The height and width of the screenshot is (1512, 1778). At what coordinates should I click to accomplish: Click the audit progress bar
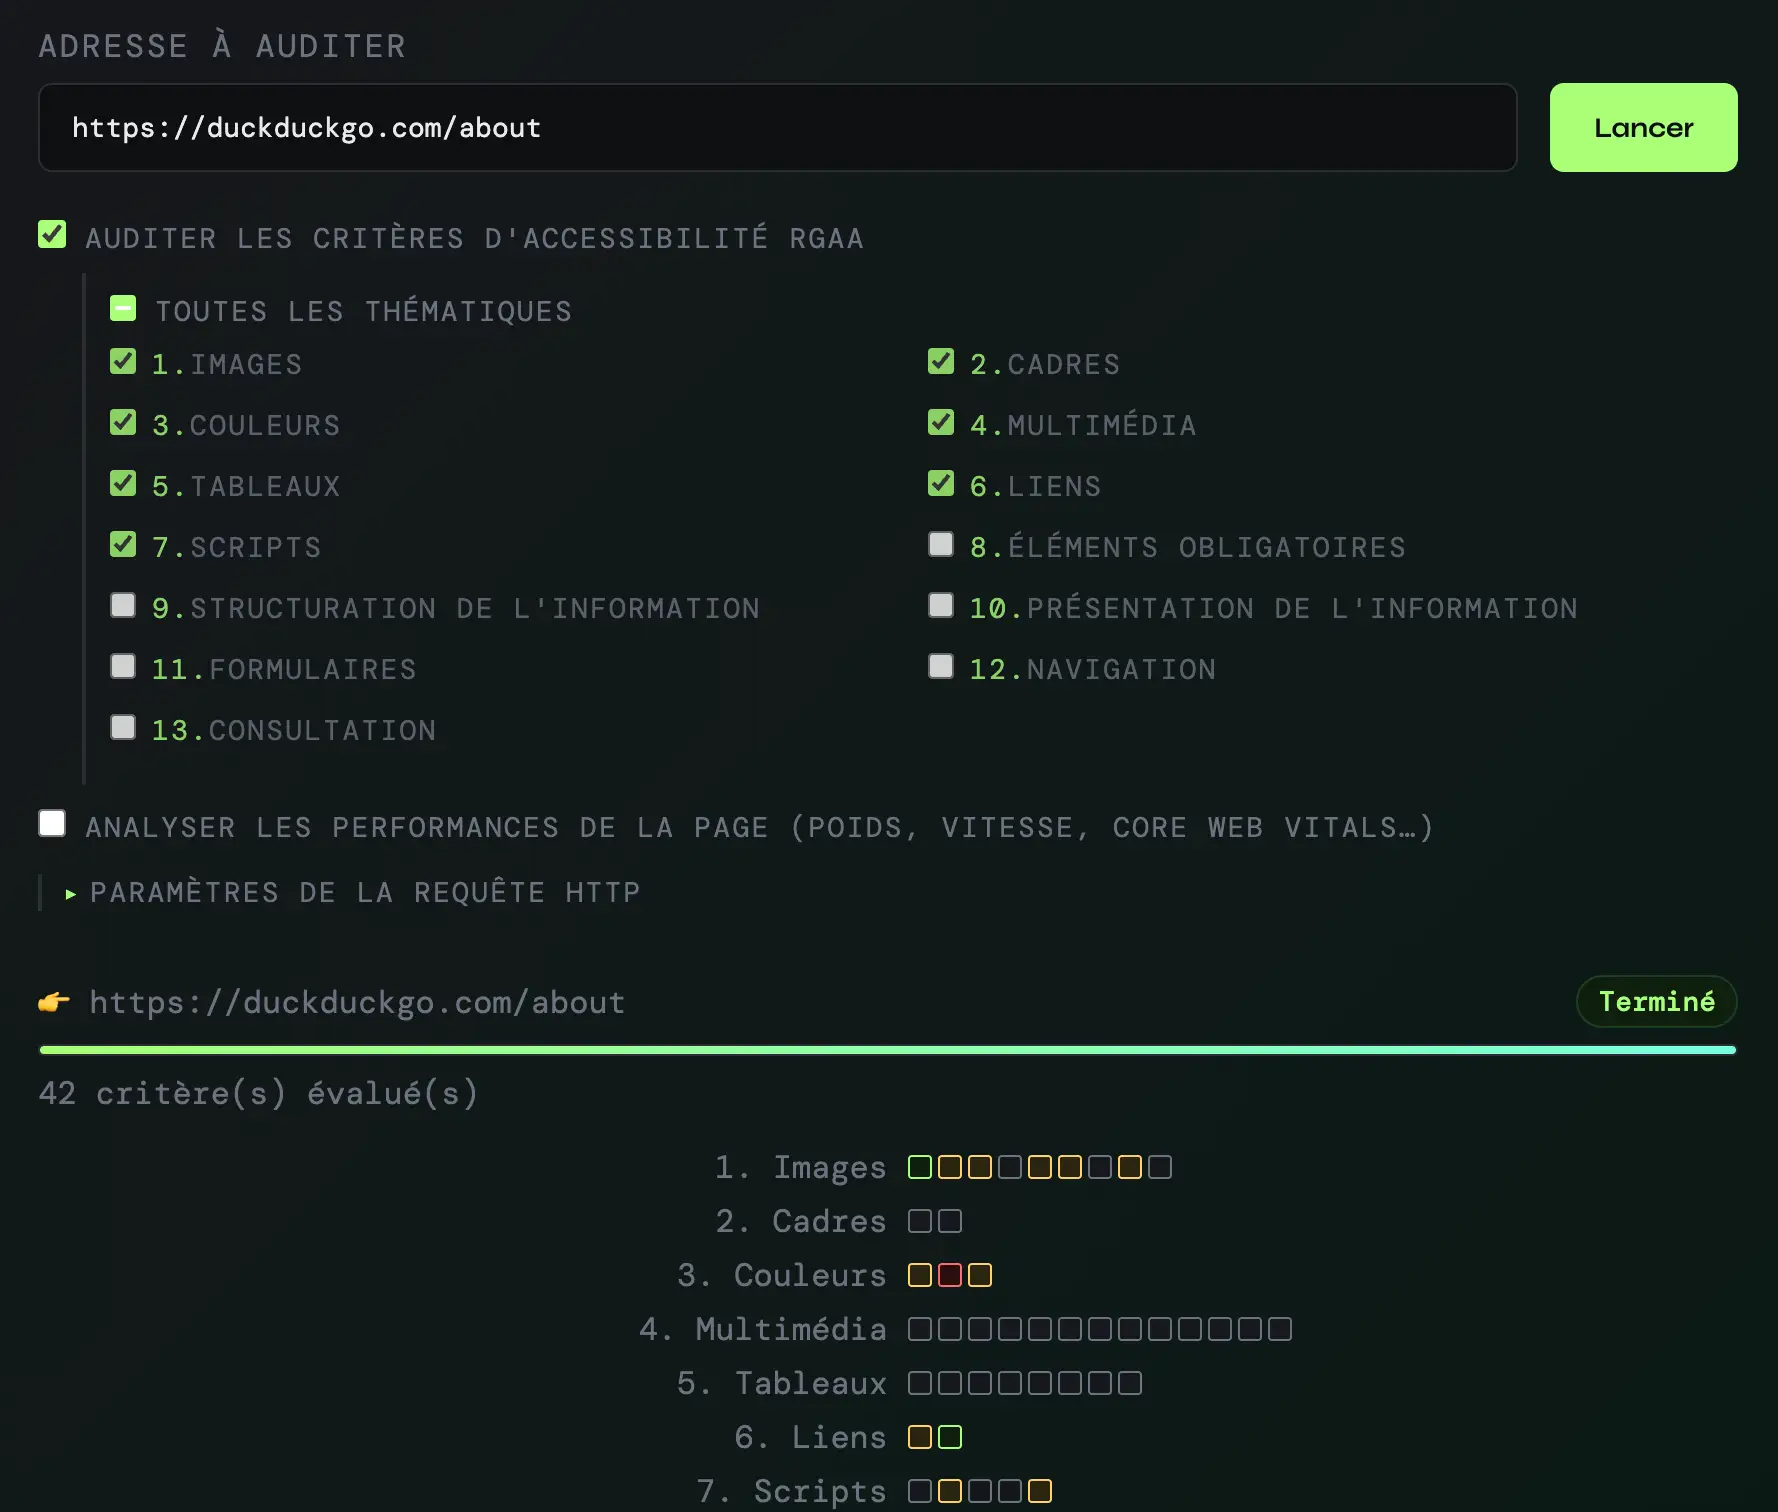tap(887, 1050)
